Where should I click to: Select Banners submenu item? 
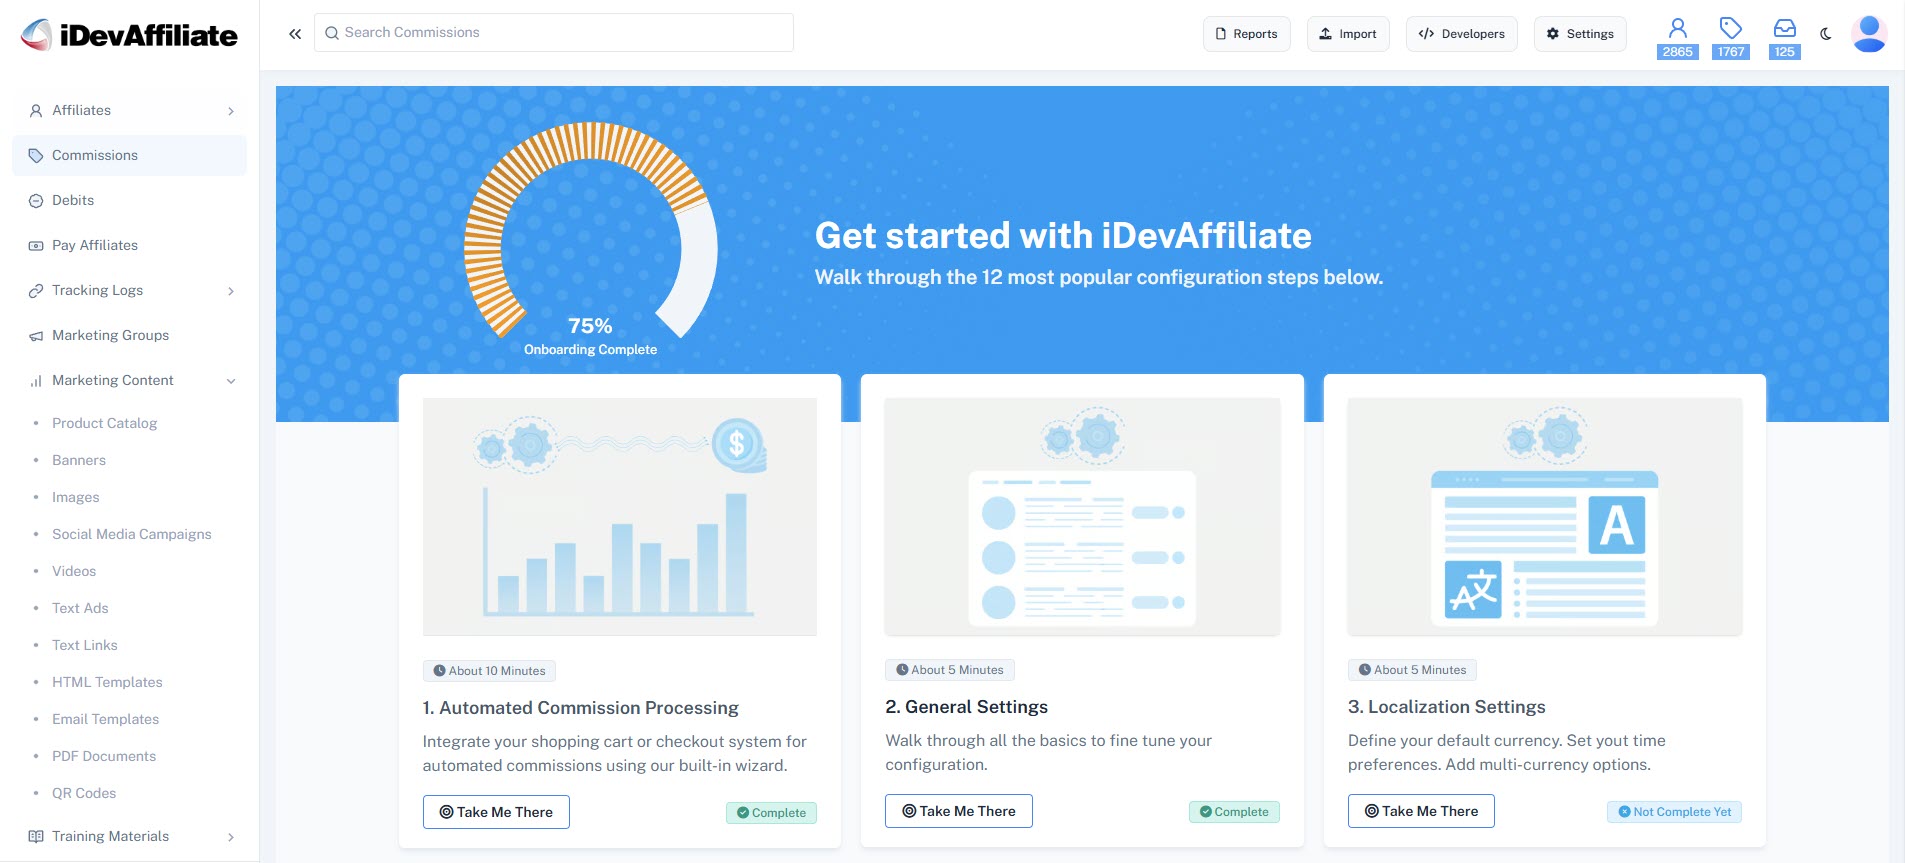point(79,460)
